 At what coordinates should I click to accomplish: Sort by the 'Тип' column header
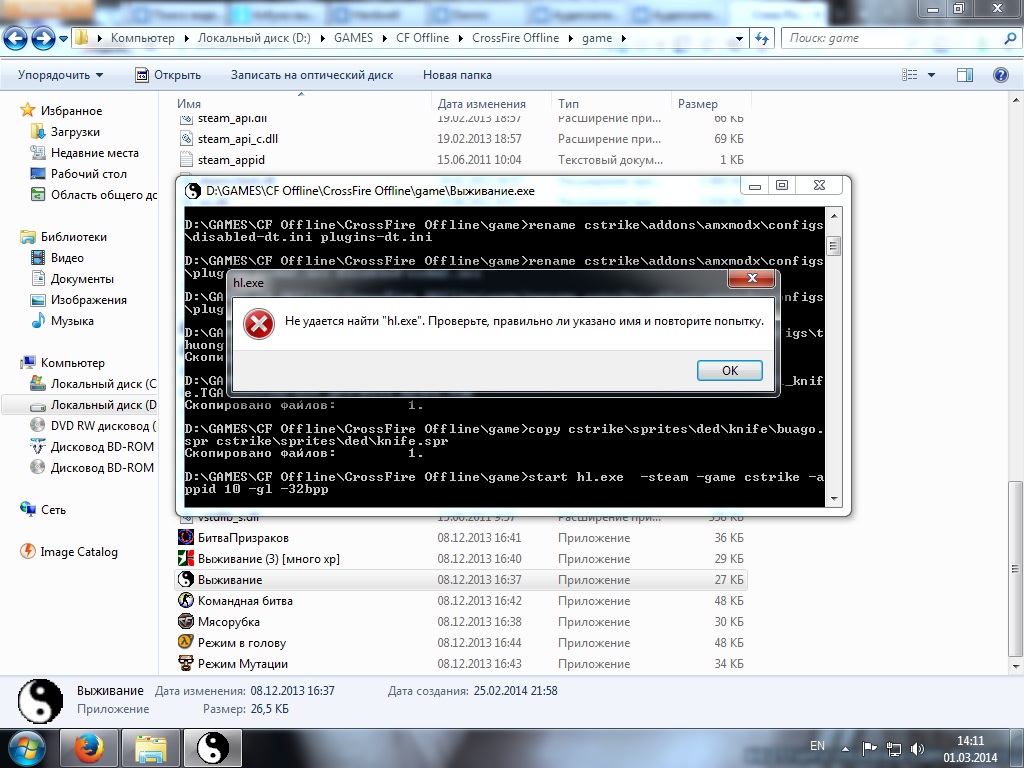568,104
